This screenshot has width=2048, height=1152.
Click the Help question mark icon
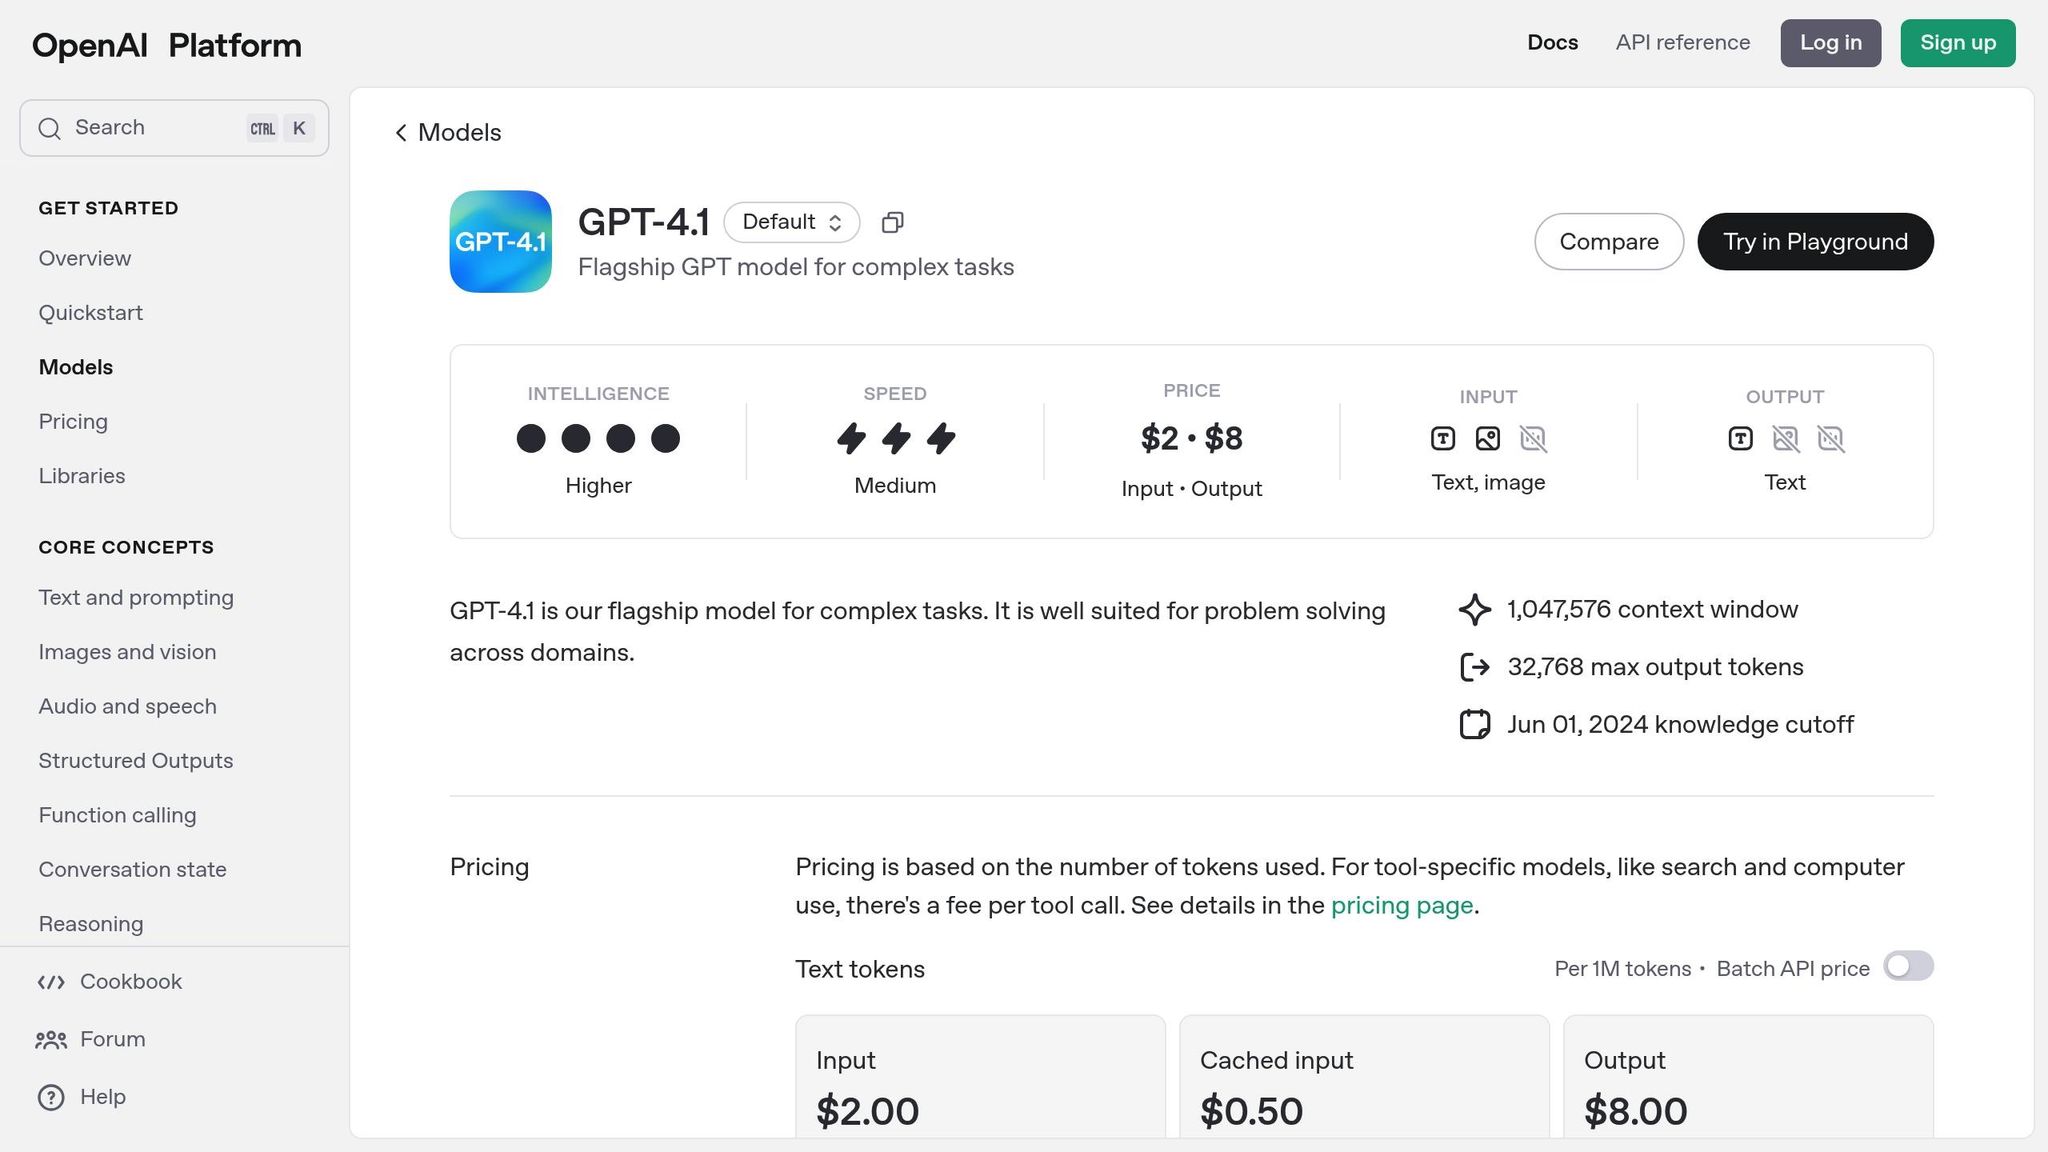pyautogui.click(x=51, y=1097)
